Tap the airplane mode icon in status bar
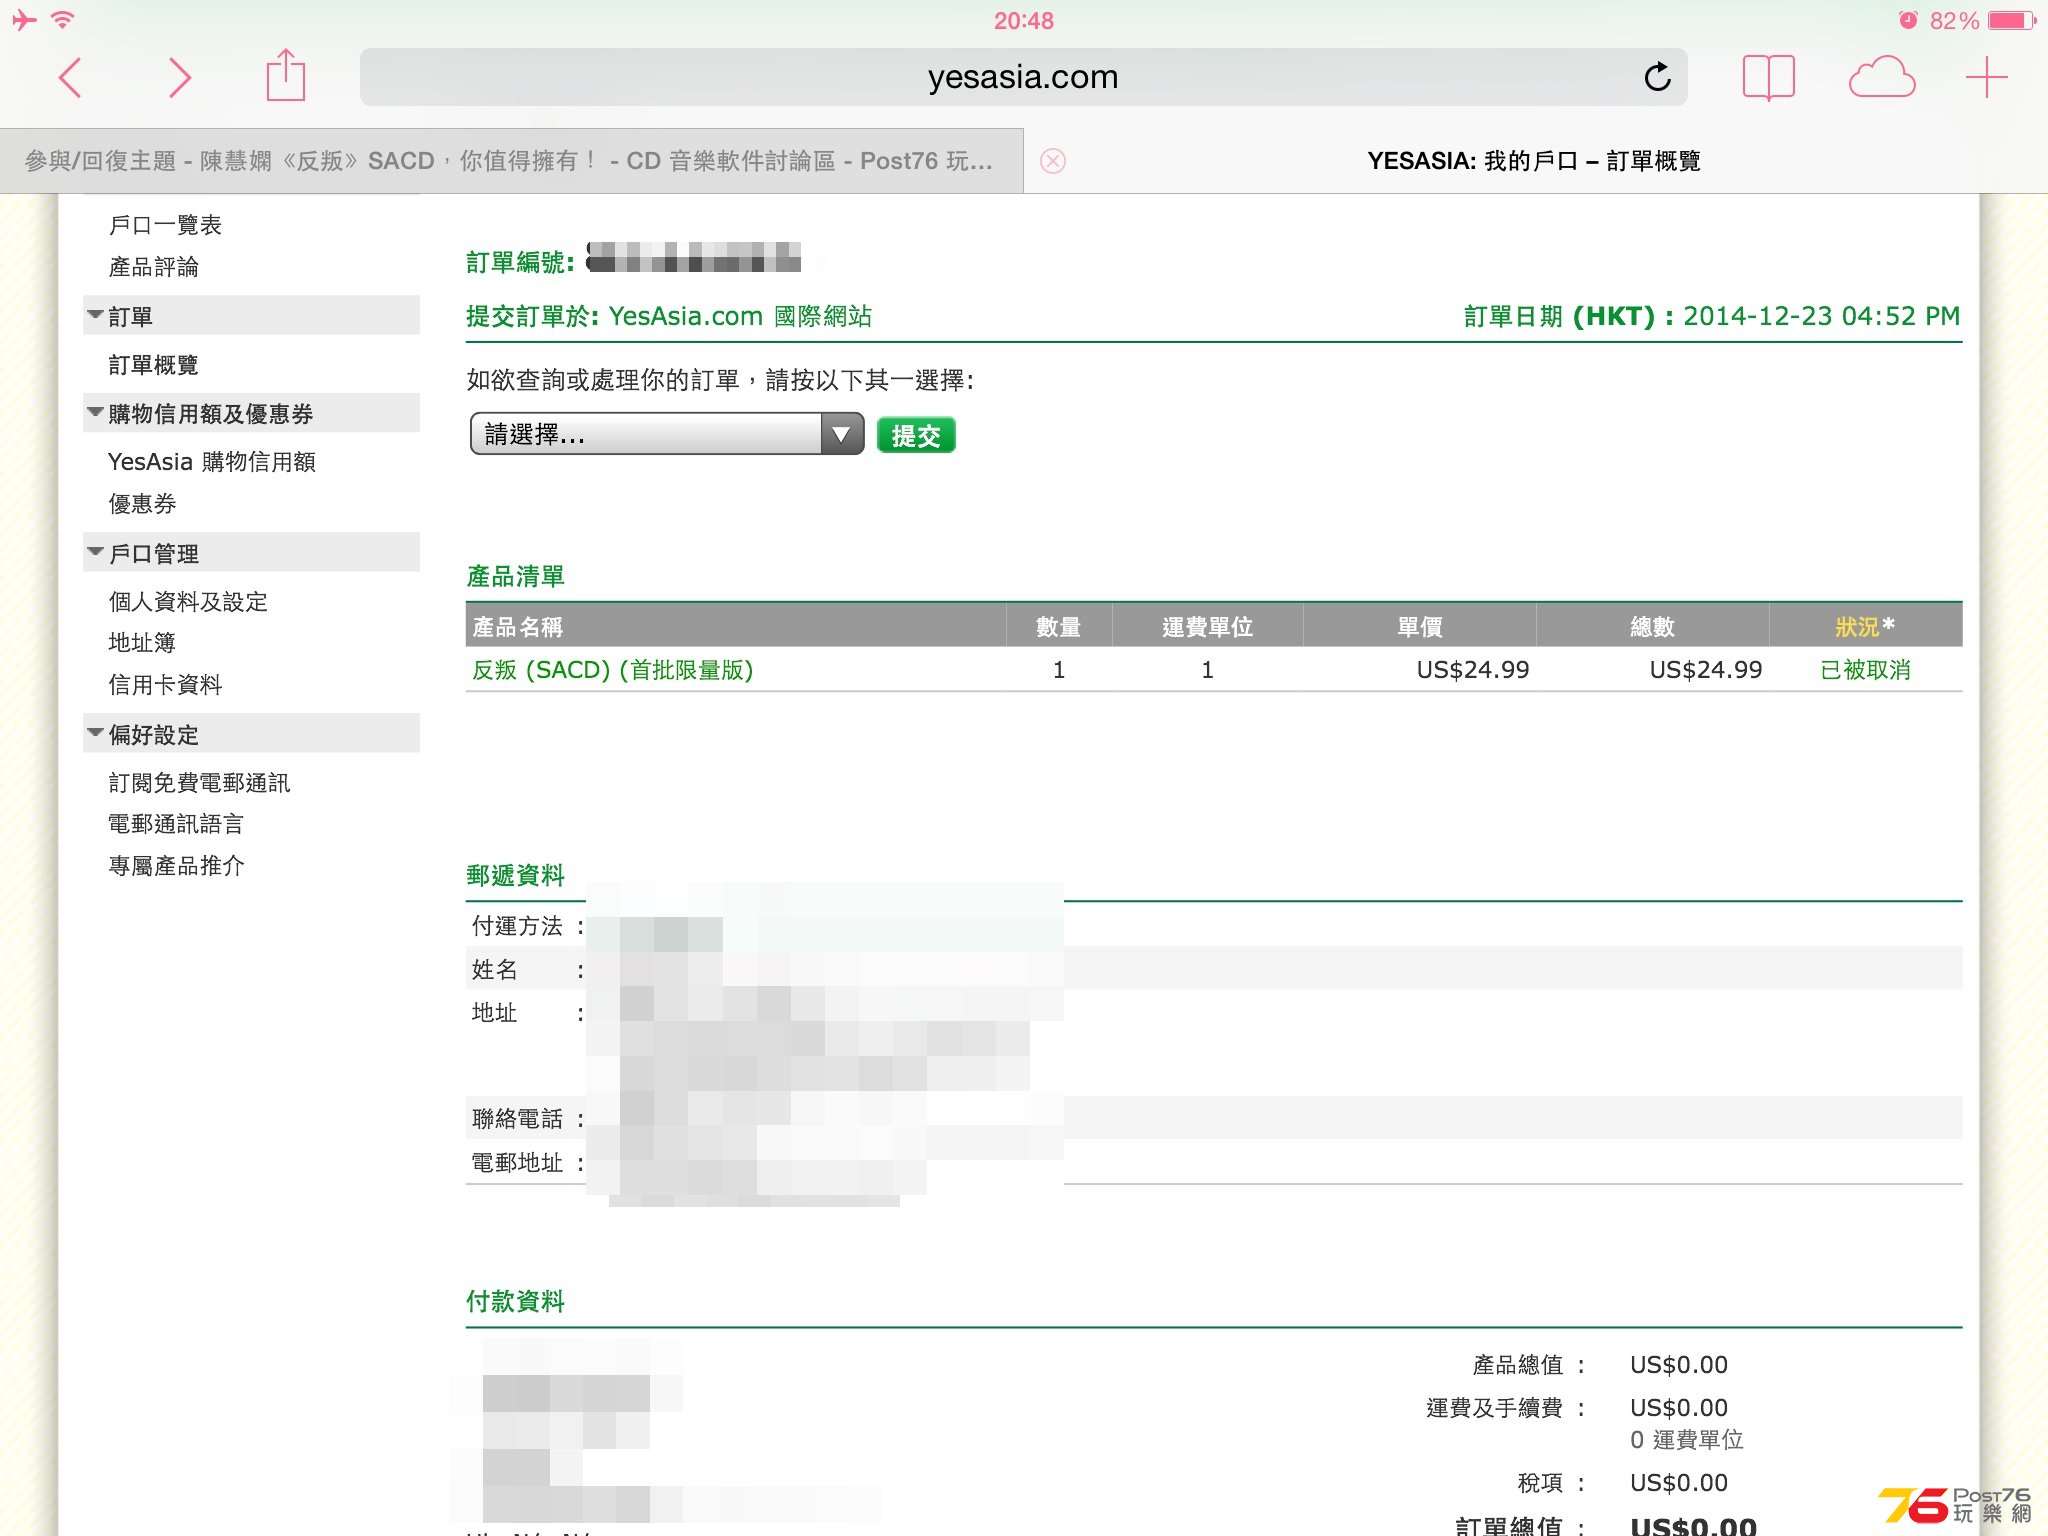The height and width of the screenshot is (1536, 2048). (24, 20)
